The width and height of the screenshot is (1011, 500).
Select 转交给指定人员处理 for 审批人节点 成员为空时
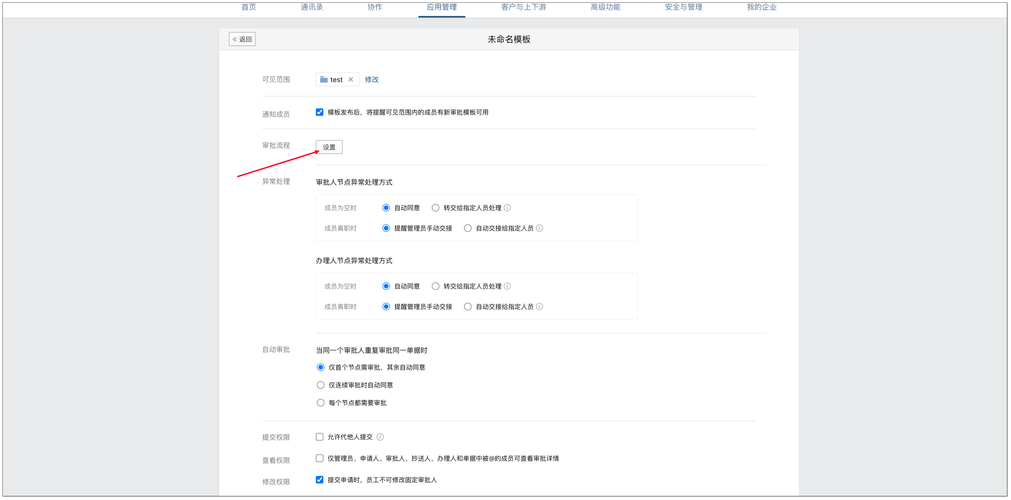(x=436, y=208)
